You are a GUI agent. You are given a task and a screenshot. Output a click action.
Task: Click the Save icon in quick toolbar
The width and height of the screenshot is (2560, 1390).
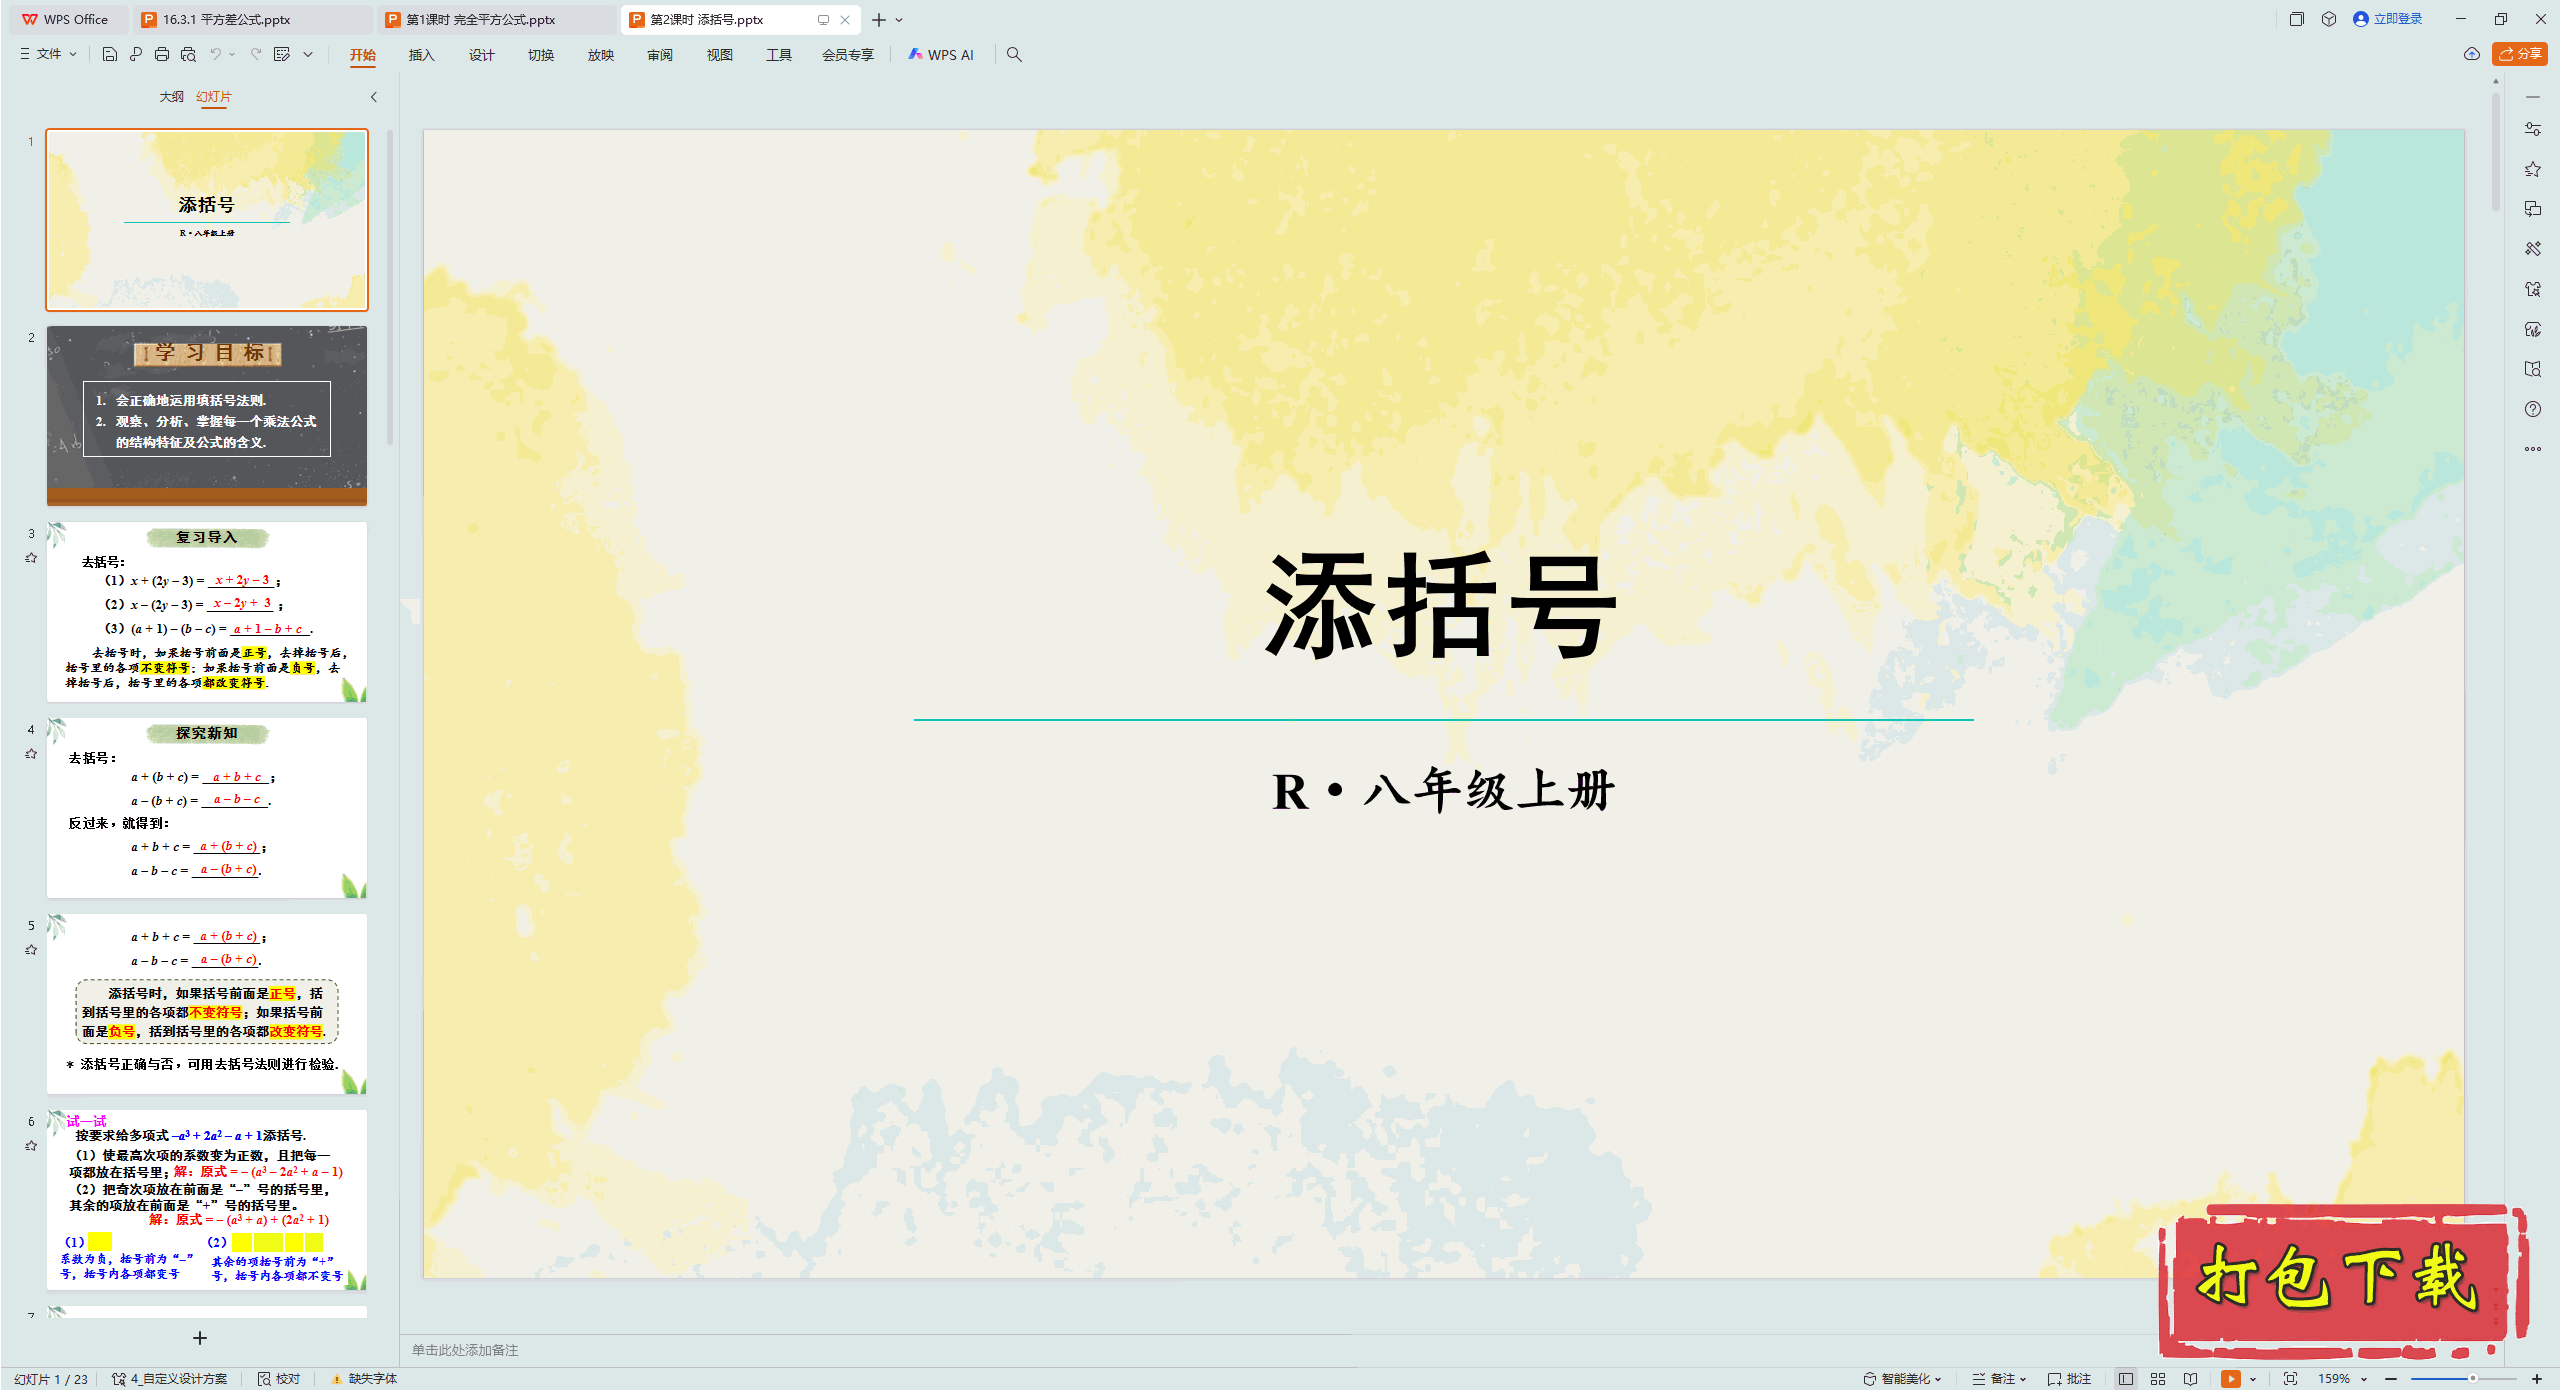point(110,54)
